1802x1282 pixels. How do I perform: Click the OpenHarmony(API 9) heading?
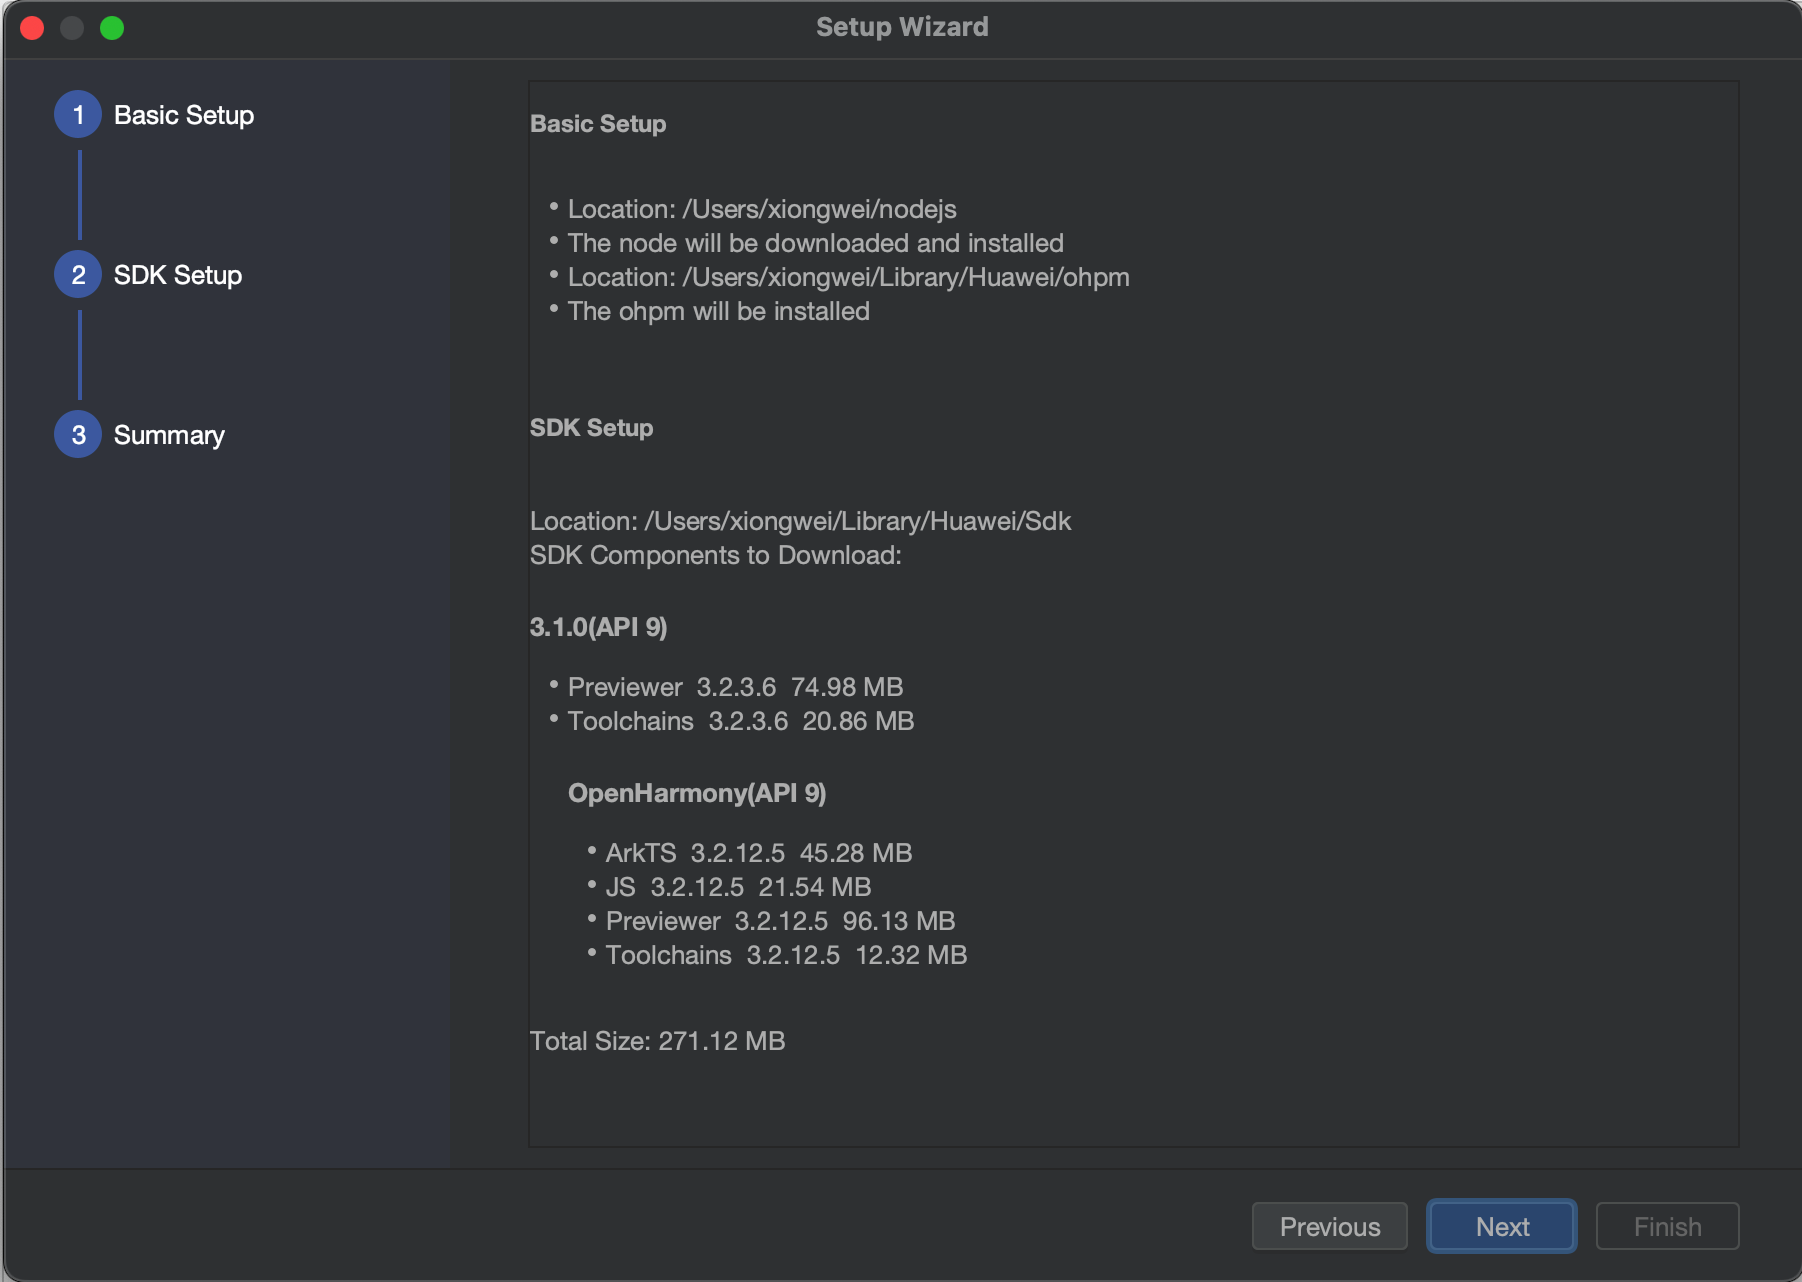click(x=697, y=793)
